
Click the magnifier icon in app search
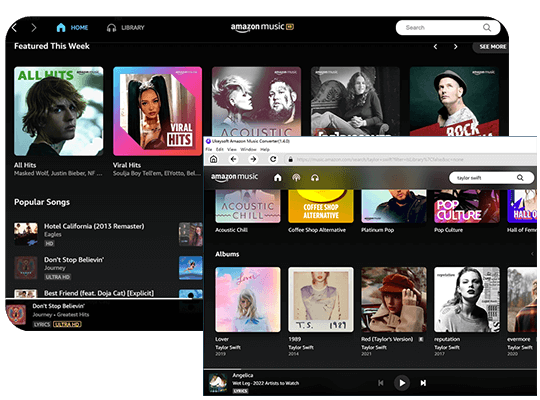[x=487, y=28]
